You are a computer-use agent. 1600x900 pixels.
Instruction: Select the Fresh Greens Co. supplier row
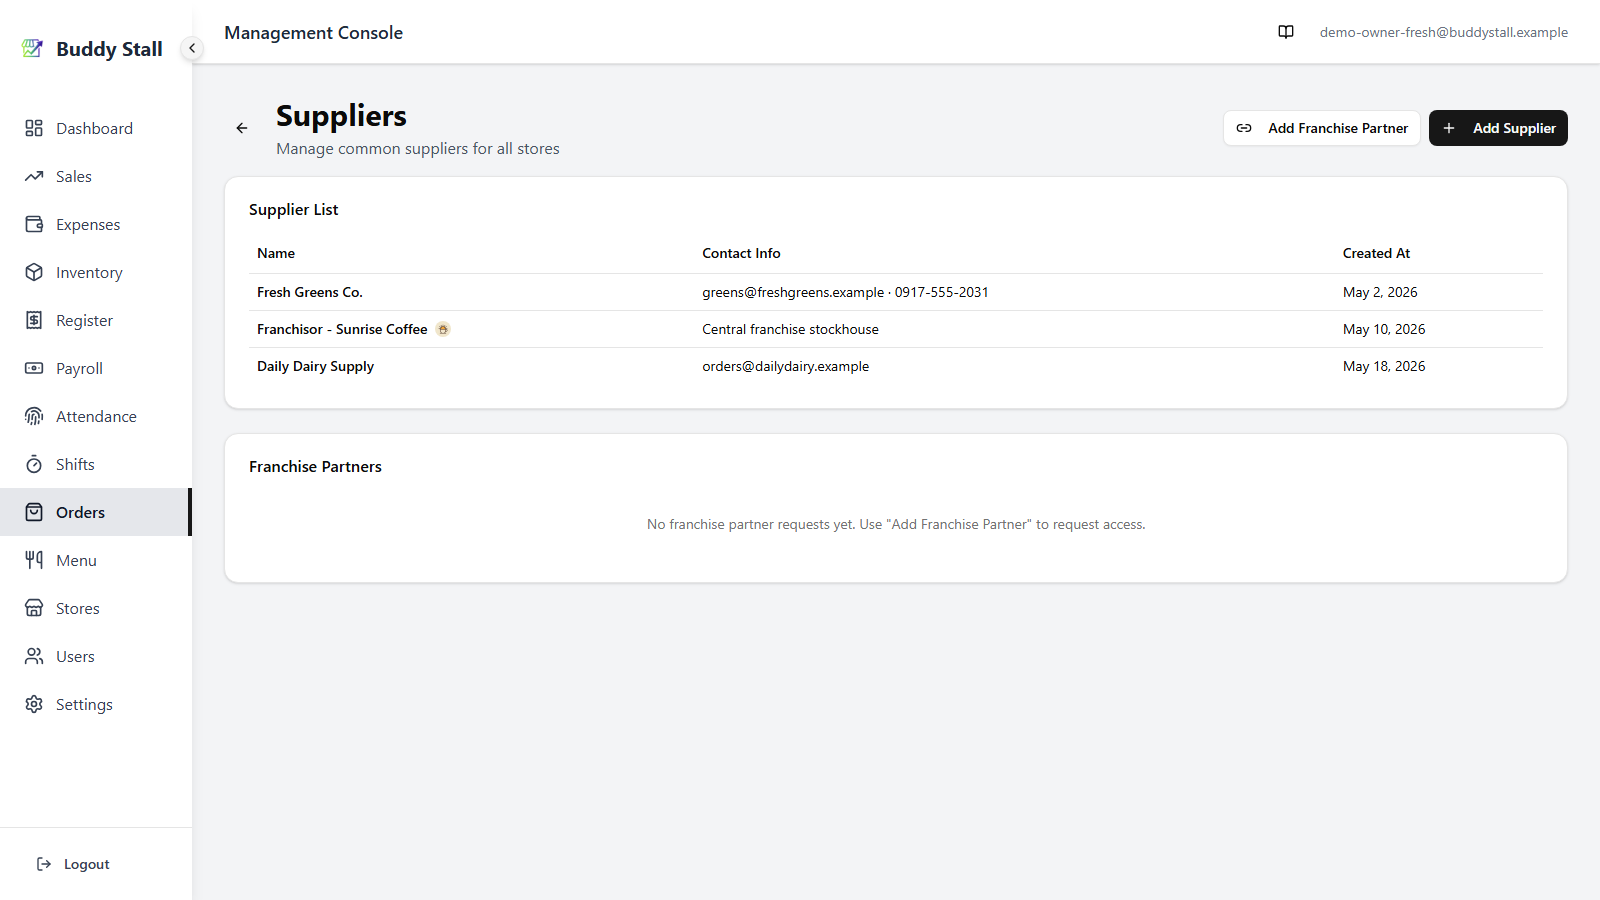[x=896, y=292]
